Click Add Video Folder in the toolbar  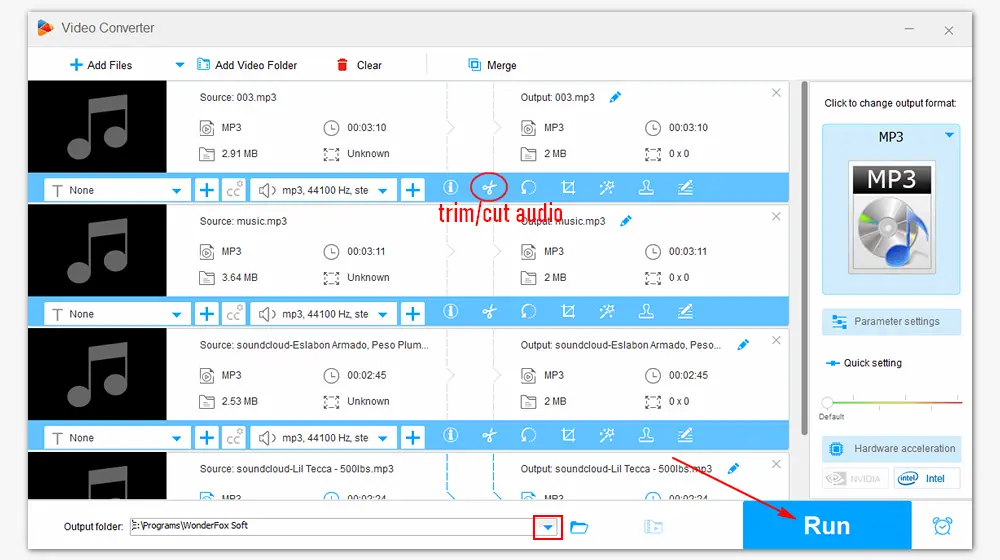point(247,65)
